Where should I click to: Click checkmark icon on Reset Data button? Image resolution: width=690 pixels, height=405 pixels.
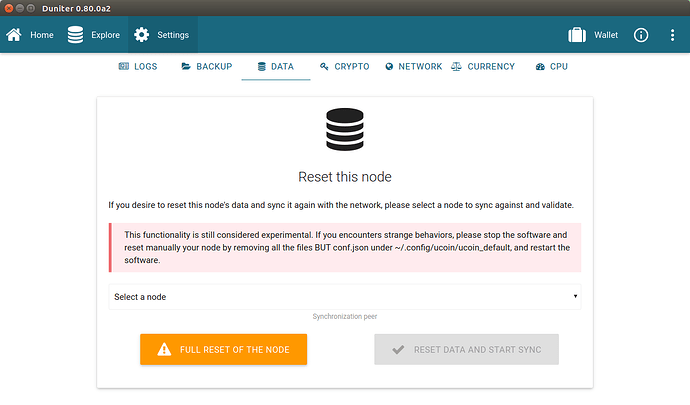tap(398, 350)
